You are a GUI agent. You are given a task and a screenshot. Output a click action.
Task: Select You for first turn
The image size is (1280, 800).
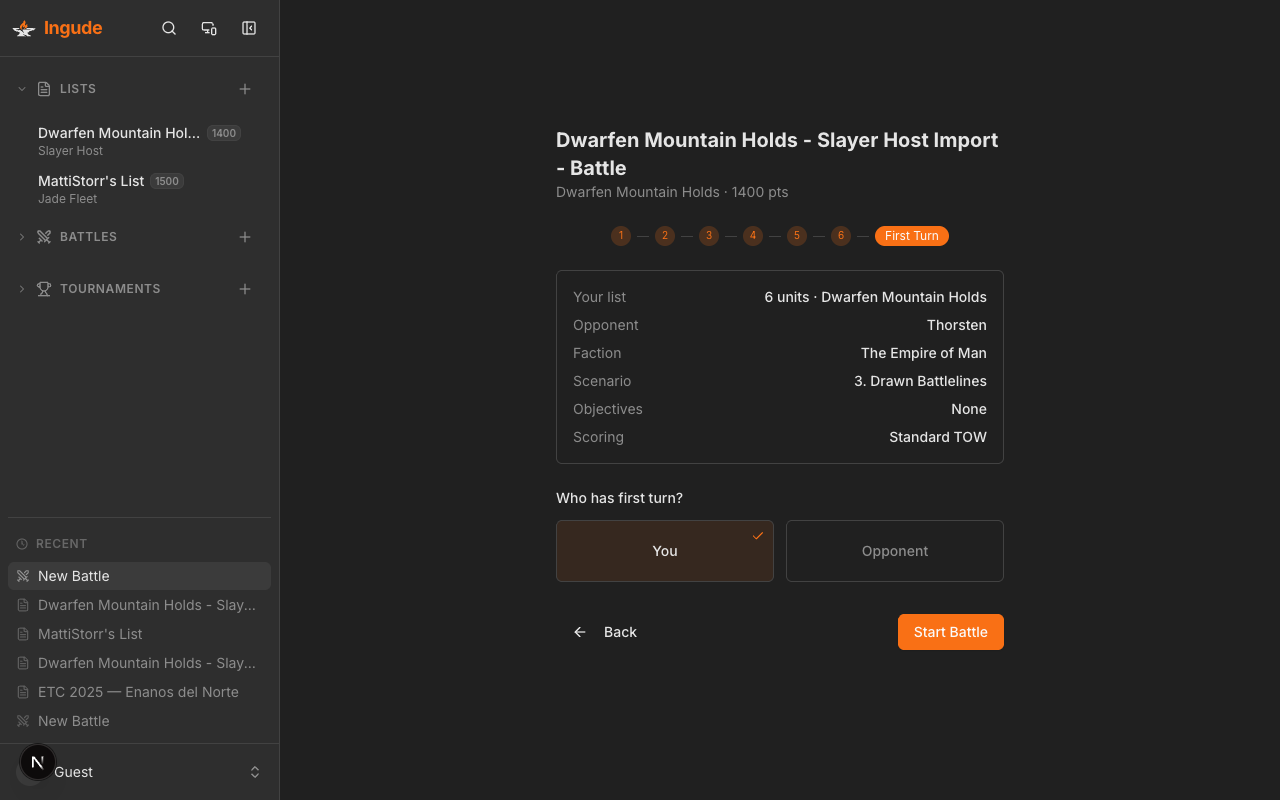664,551
